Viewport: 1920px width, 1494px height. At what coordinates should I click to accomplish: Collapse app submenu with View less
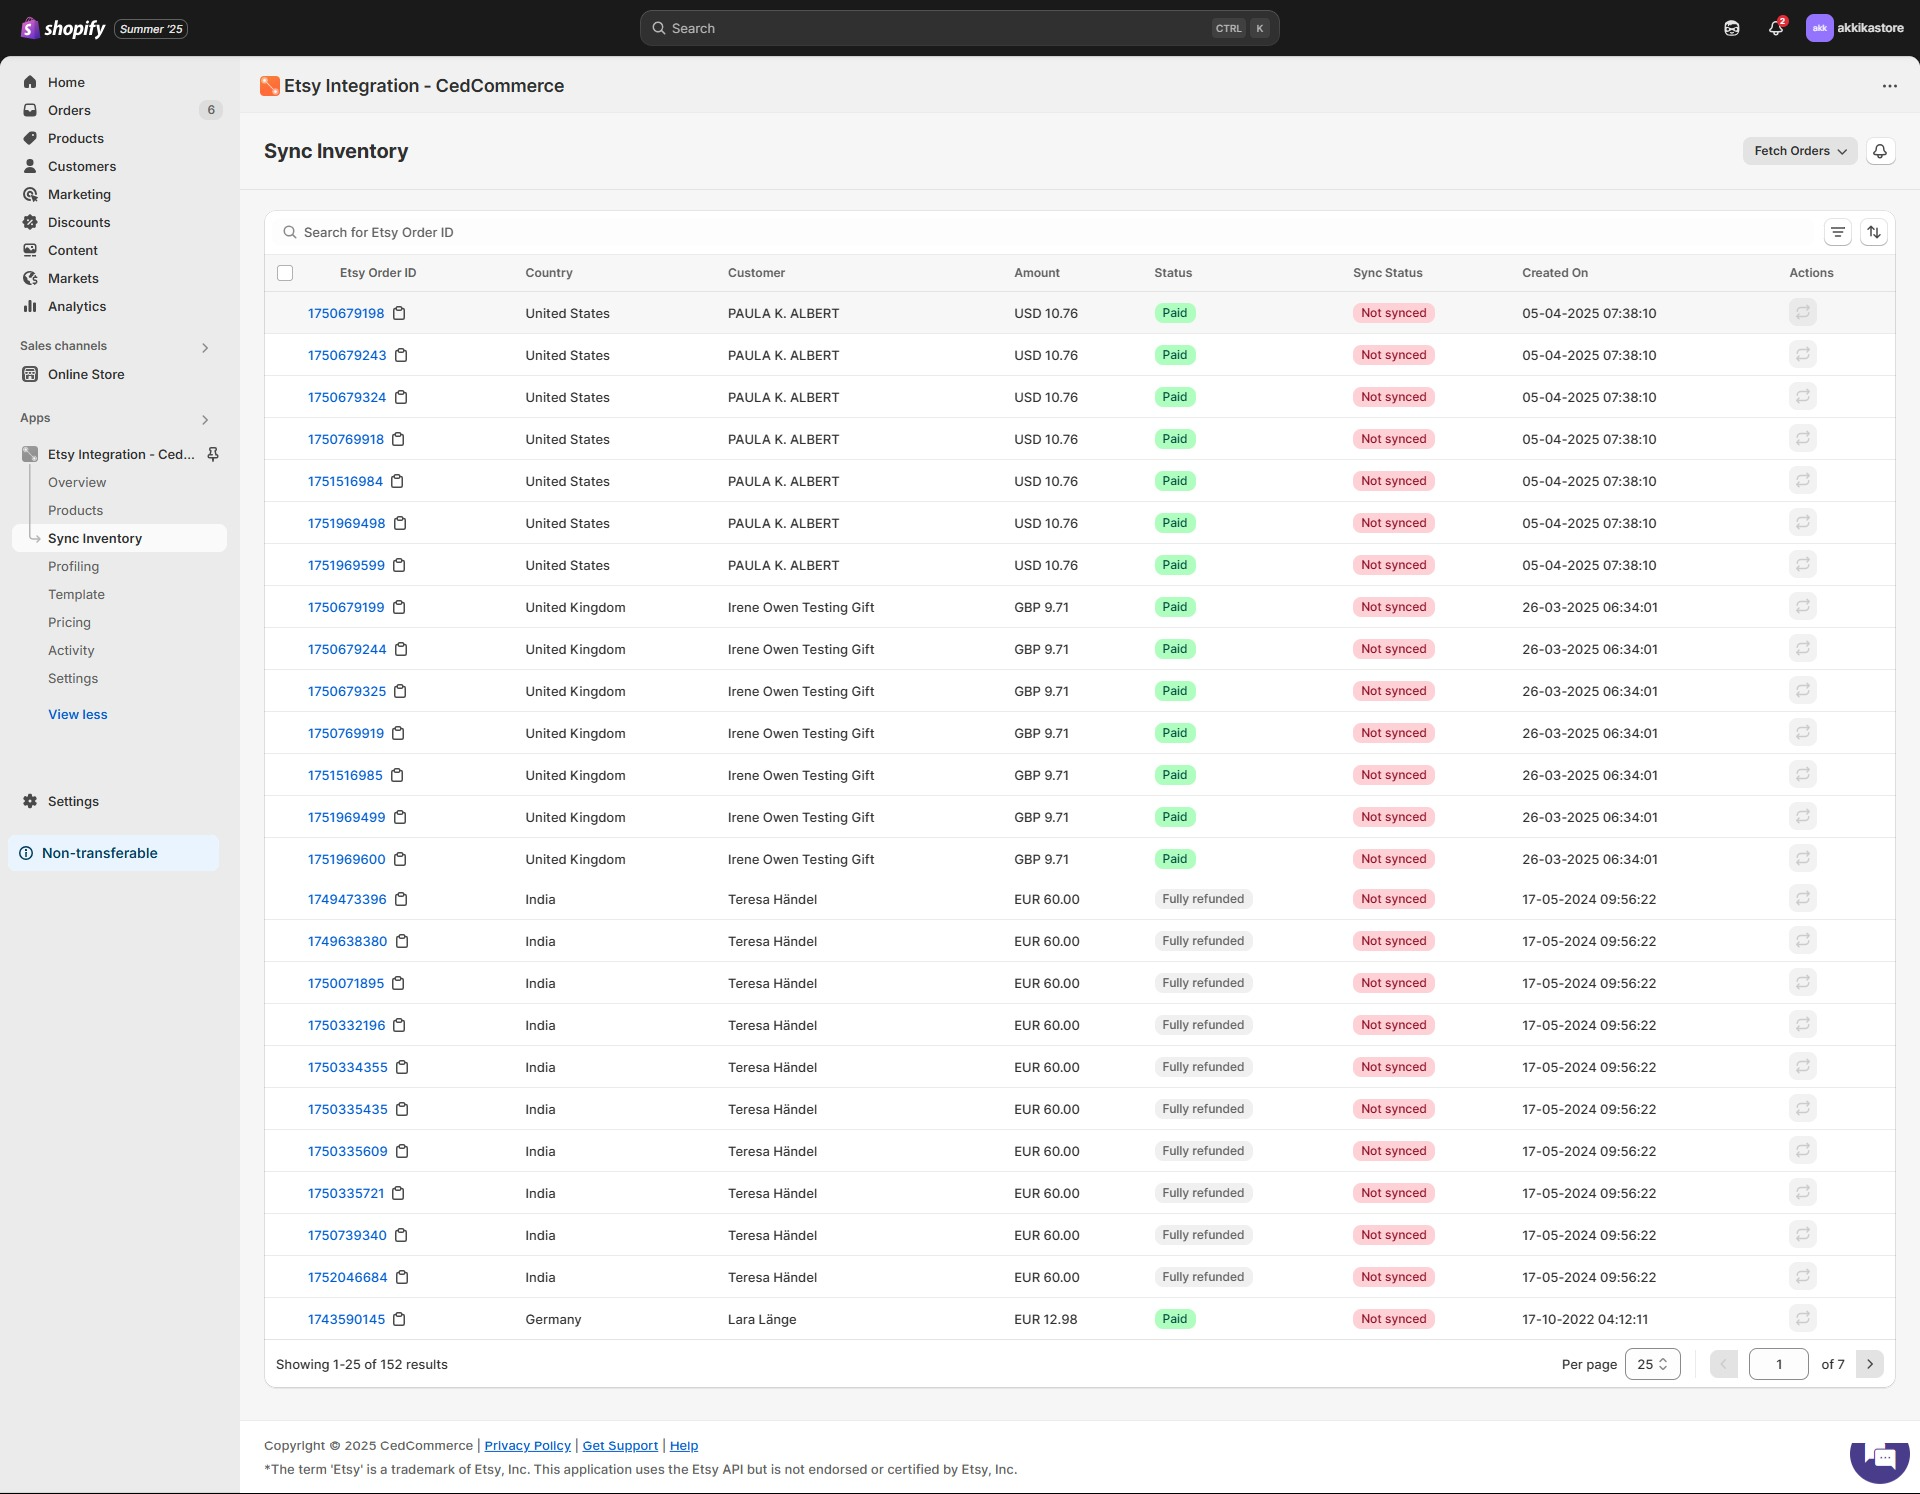pyautogui.click(x=78, y=714)
